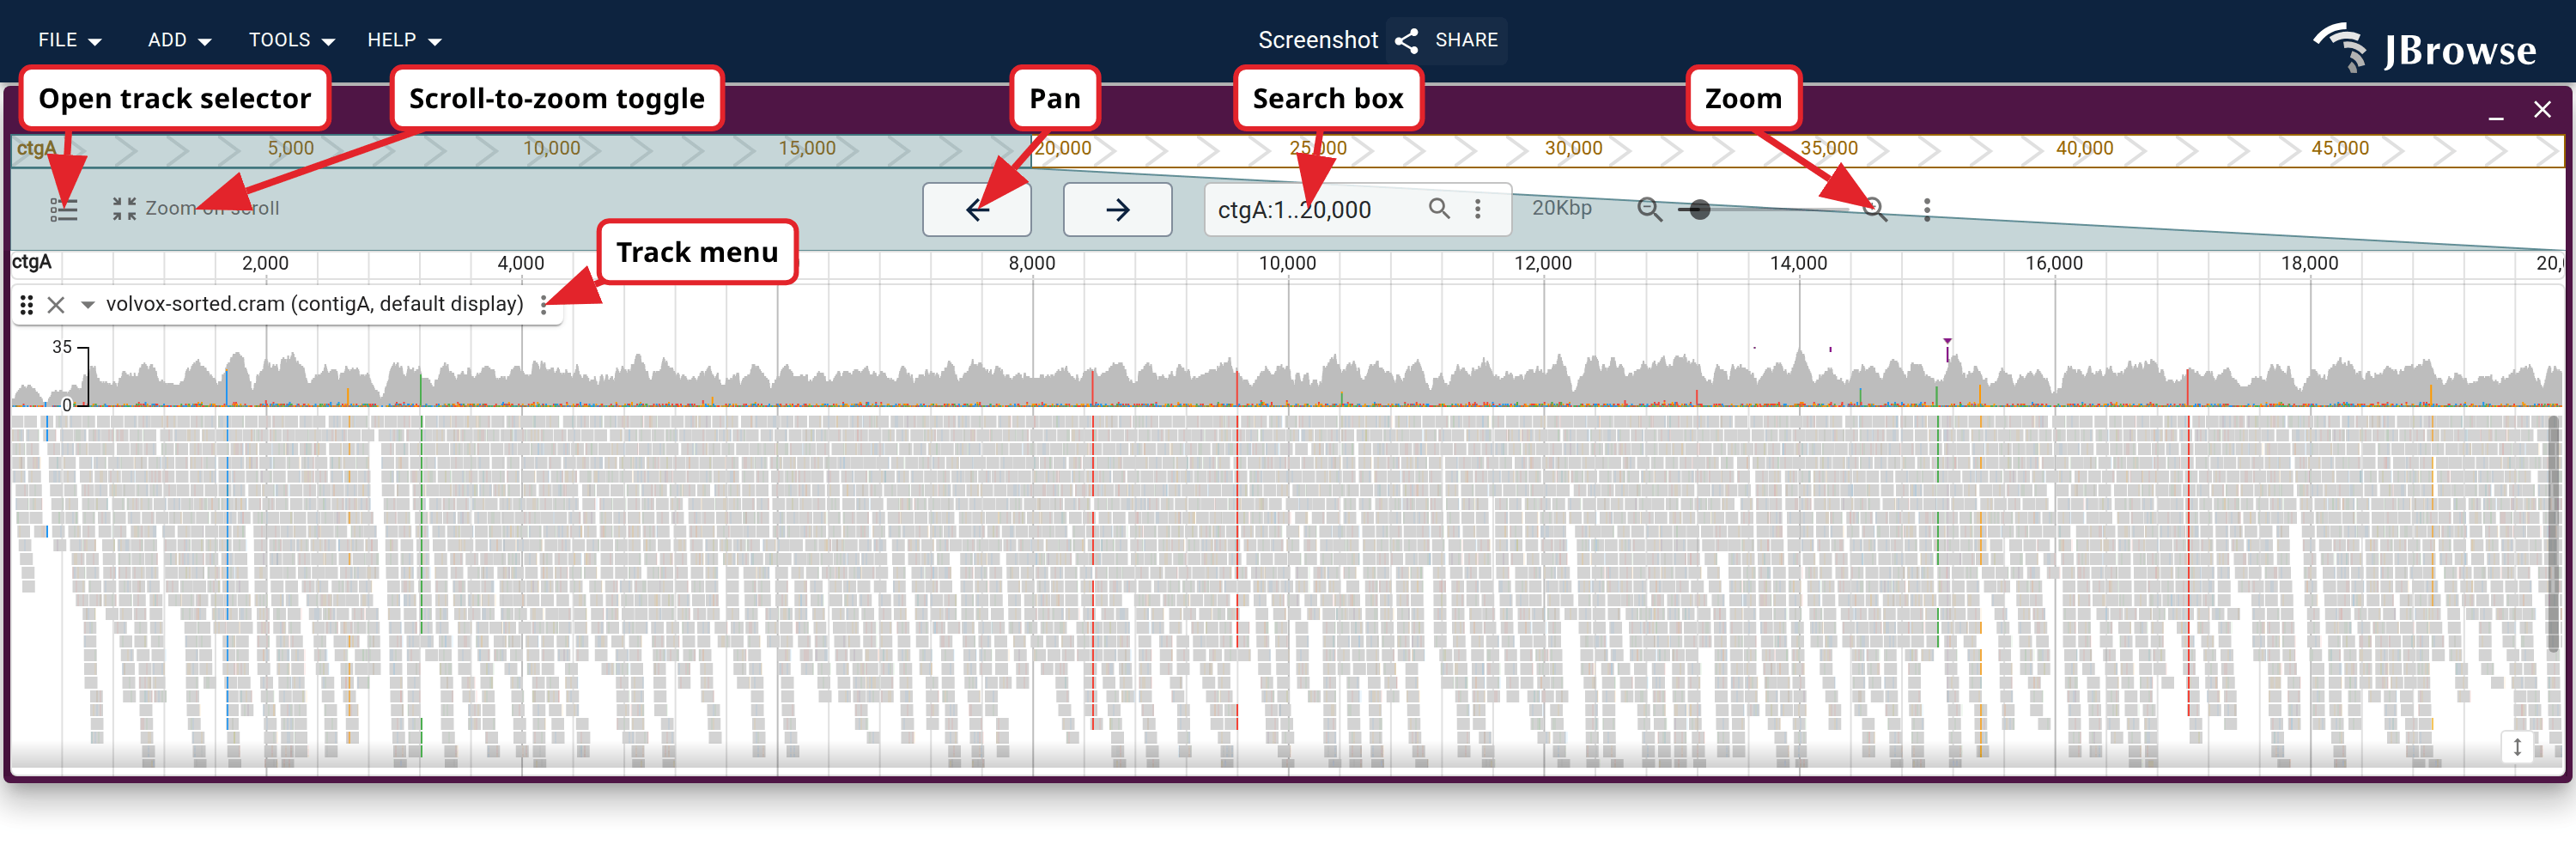
Task: Grab the track drag handle icon
Action: pos(27,304)
